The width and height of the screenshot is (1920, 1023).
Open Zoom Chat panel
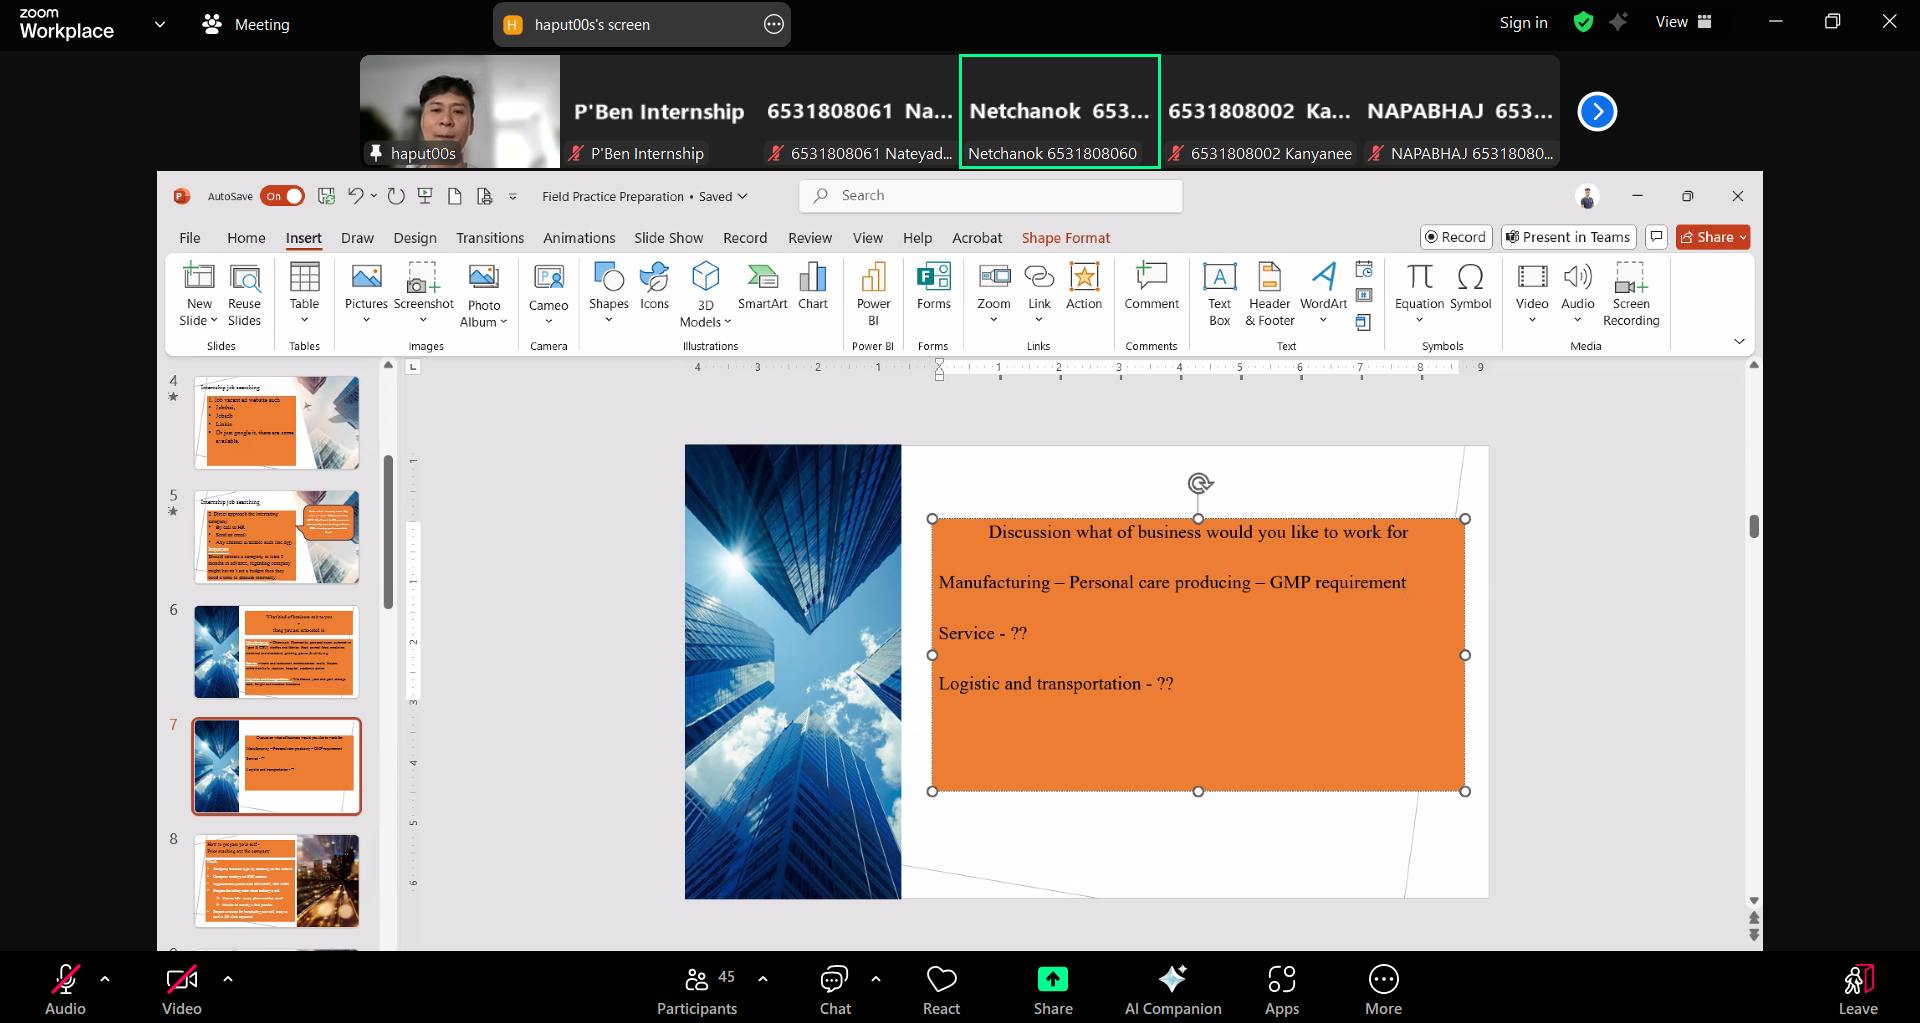tap(835, 989)
